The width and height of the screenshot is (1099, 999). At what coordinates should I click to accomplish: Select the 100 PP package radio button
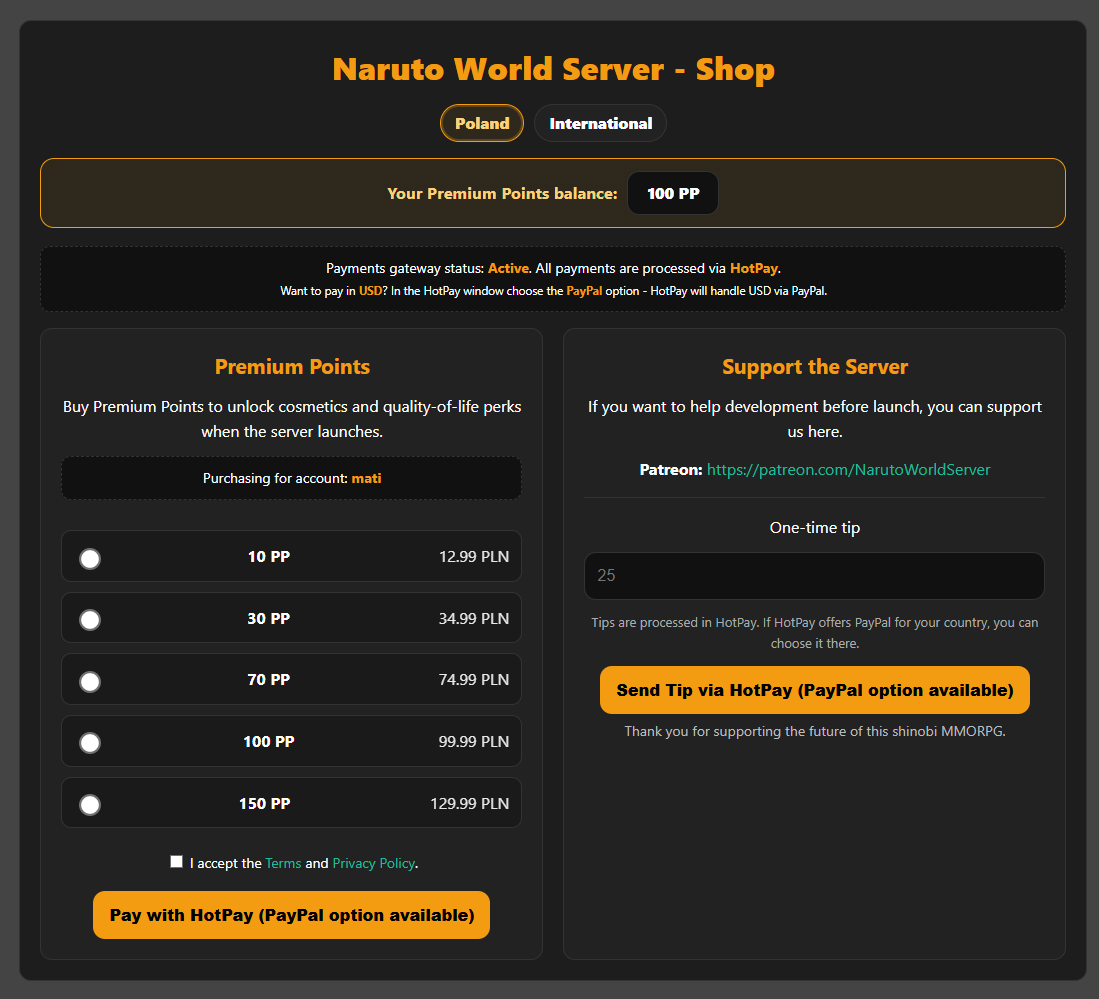pyautogui.click(x=90, y=742)
